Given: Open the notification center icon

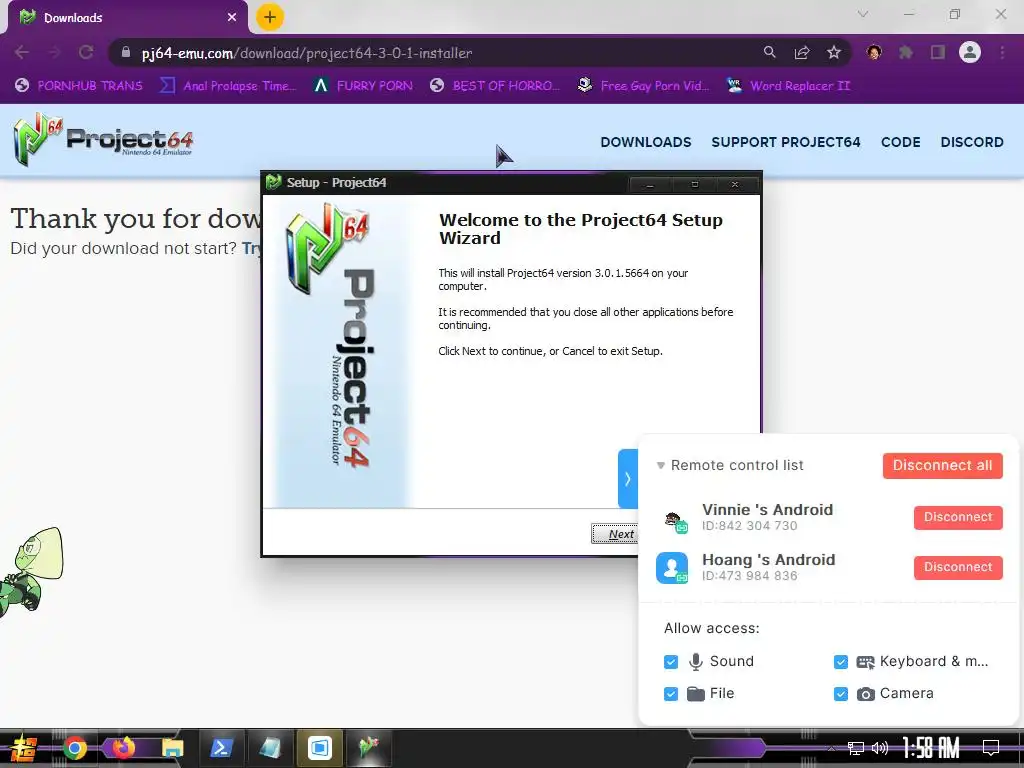Looking at the screenshot, I should point(991,748).
